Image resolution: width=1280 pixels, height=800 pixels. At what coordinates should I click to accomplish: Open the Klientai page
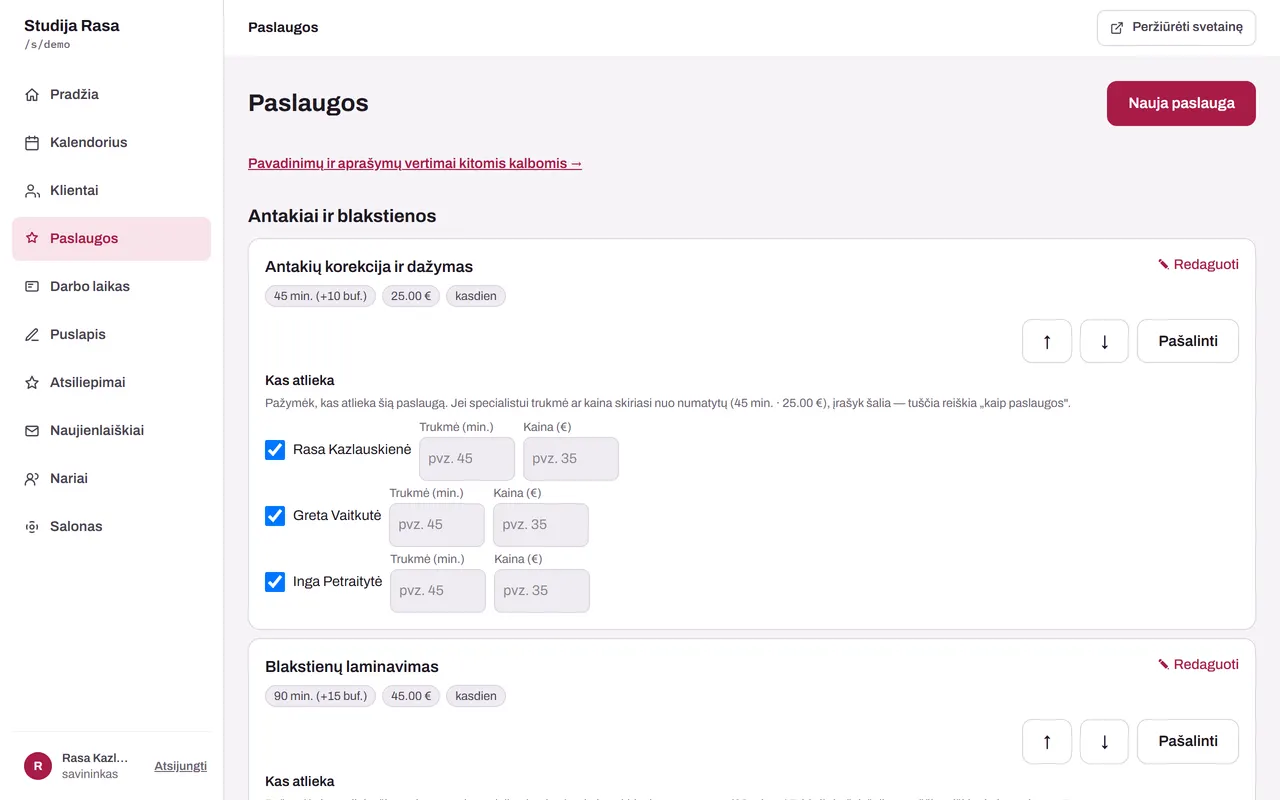tap(111, 191)
